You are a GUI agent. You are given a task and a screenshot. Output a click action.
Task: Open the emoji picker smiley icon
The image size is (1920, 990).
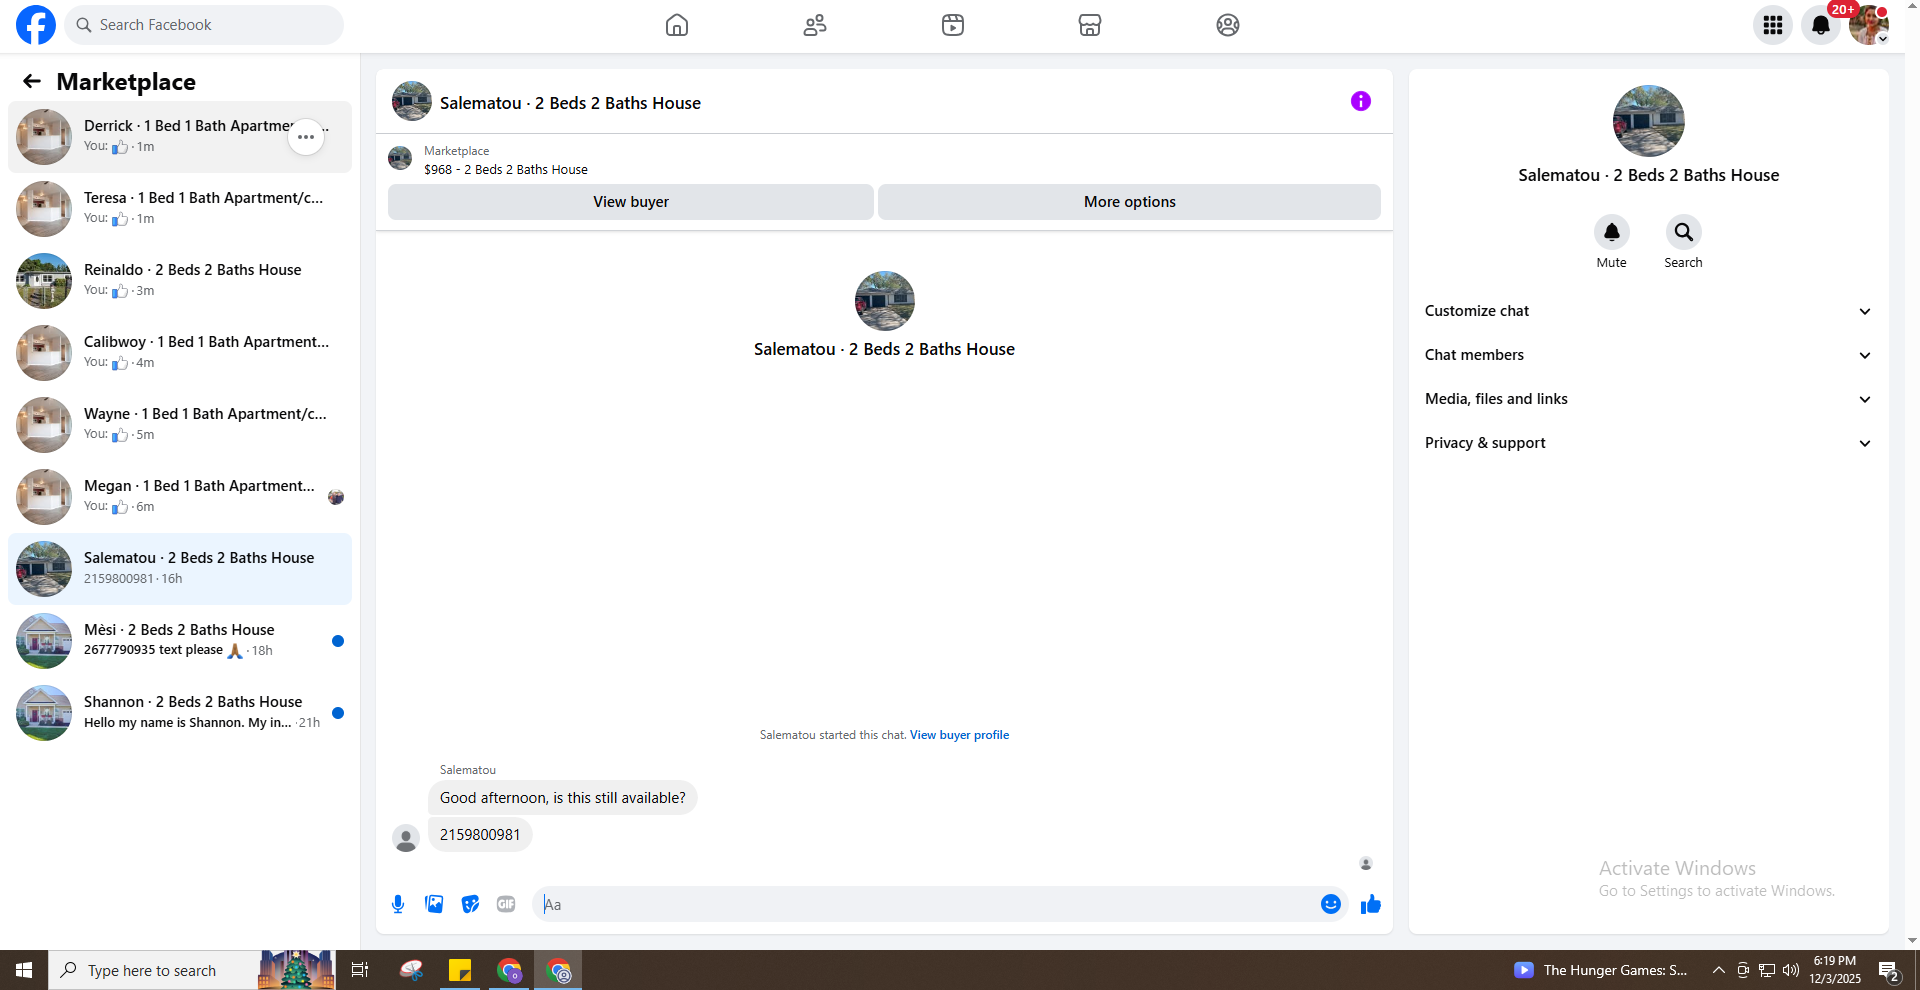(1331, 904)
